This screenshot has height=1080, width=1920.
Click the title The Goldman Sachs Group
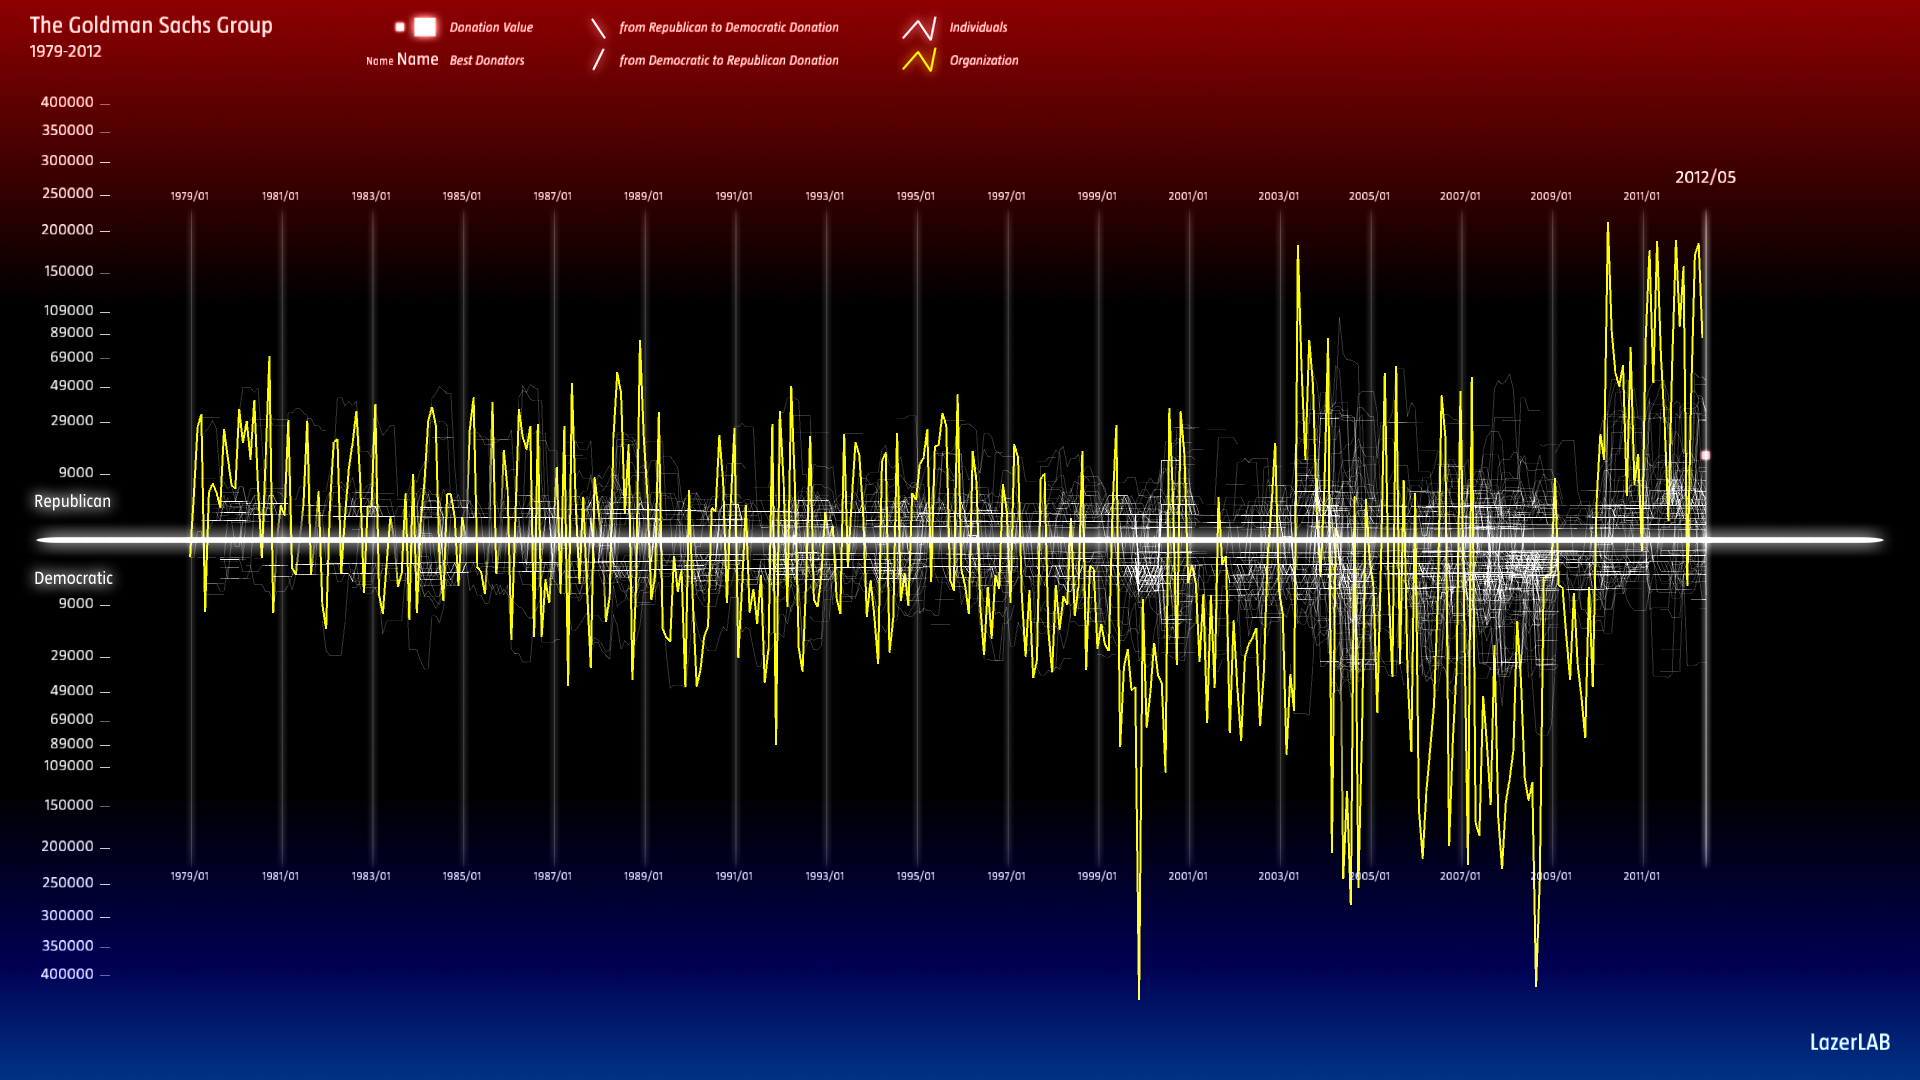(x=151, y=25)
